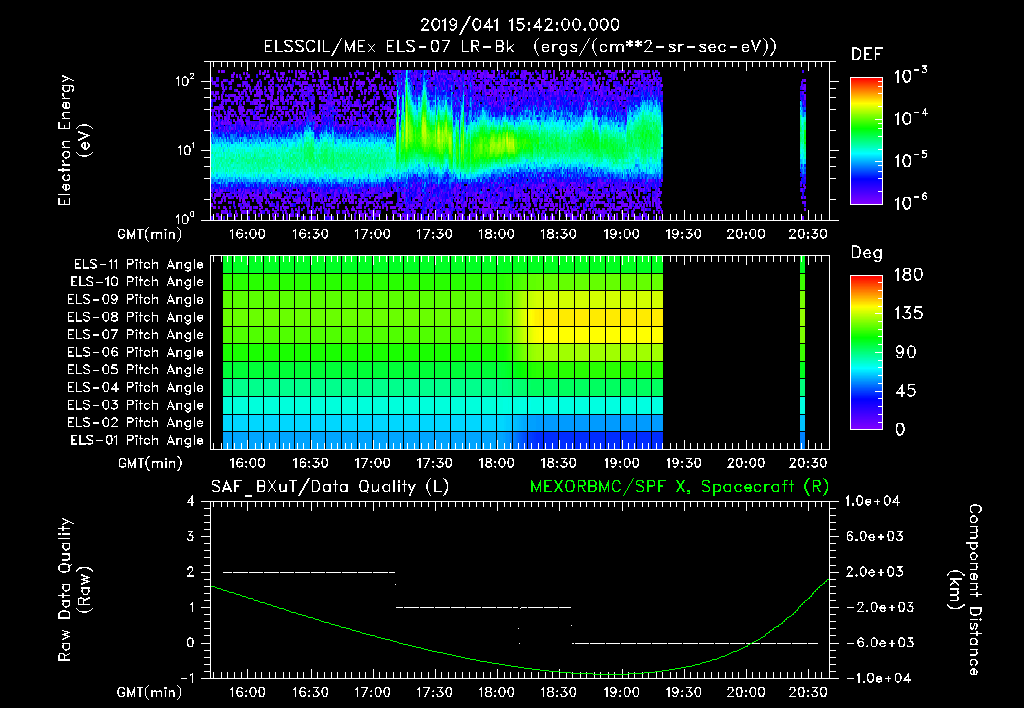
Task: Click the 90 tick on Deg scale
Action: pos(906,352)
